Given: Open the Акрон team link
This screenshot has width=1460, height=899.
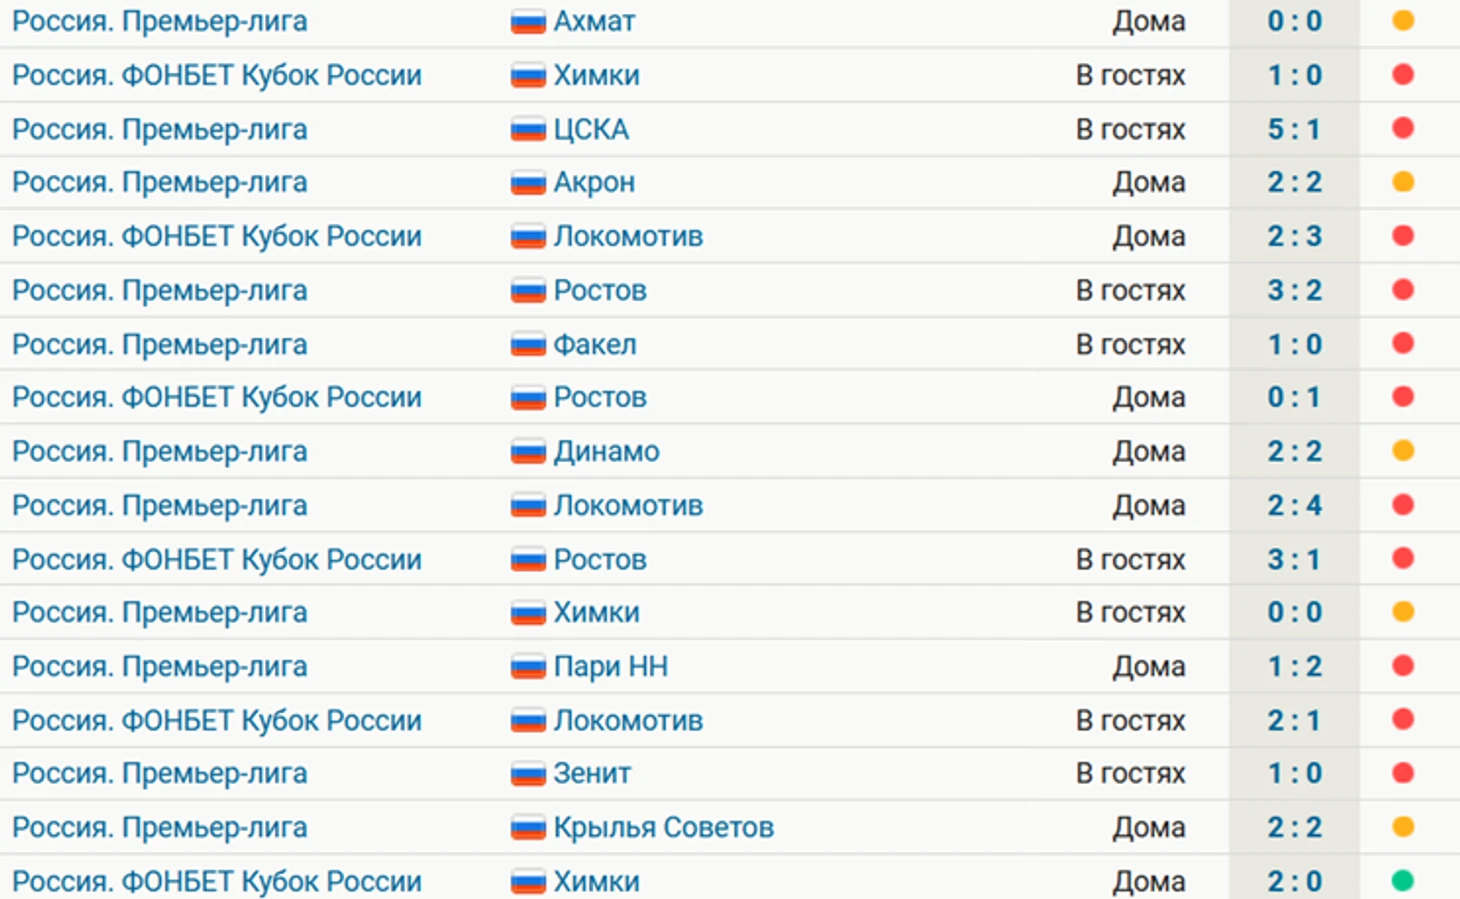Looking at the screenshot, I should (594, 182).
